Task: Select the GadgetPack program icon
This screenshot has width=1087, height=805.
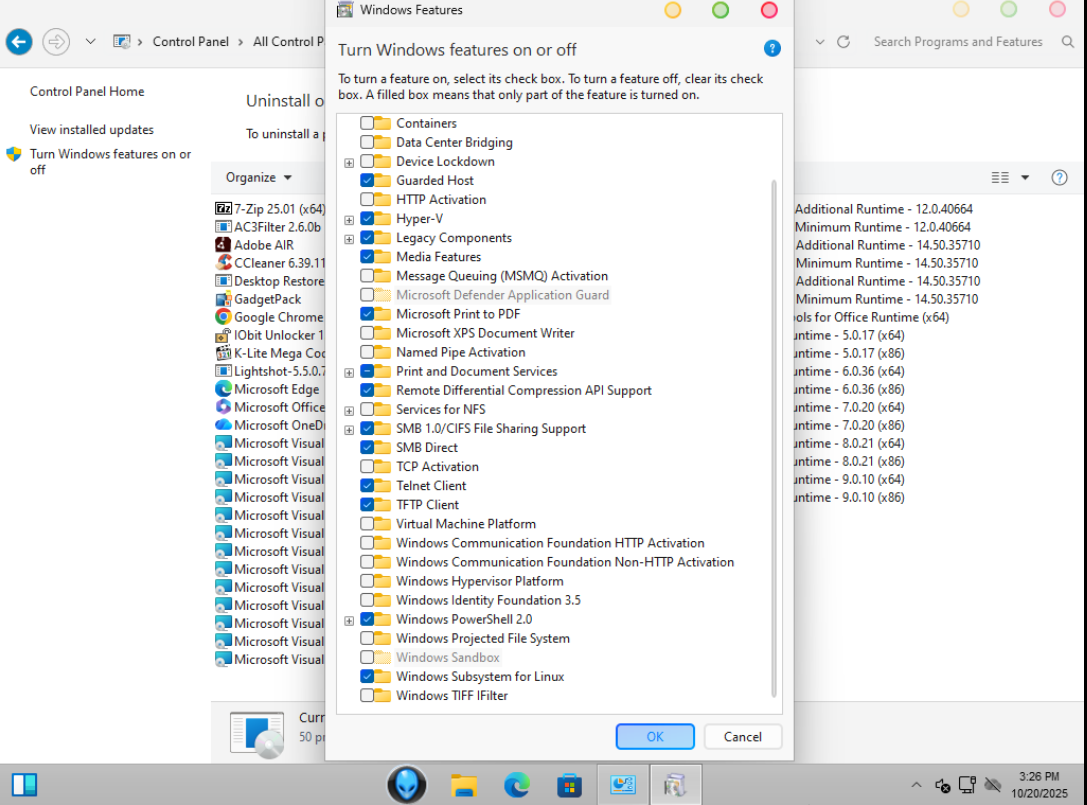Action: (223, 299)
